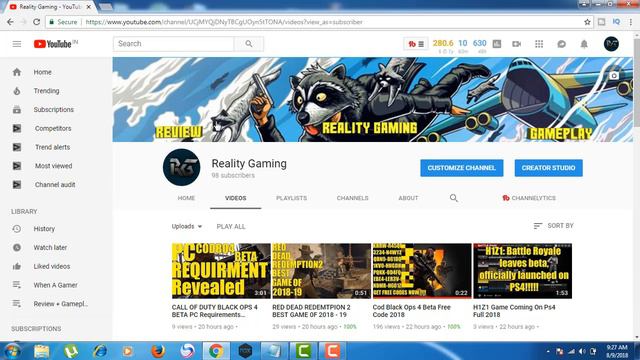The image size is (640, 360).
Task: Open Red Dead Redemption 2 Best Game video title
Action: tap(311, 311)
